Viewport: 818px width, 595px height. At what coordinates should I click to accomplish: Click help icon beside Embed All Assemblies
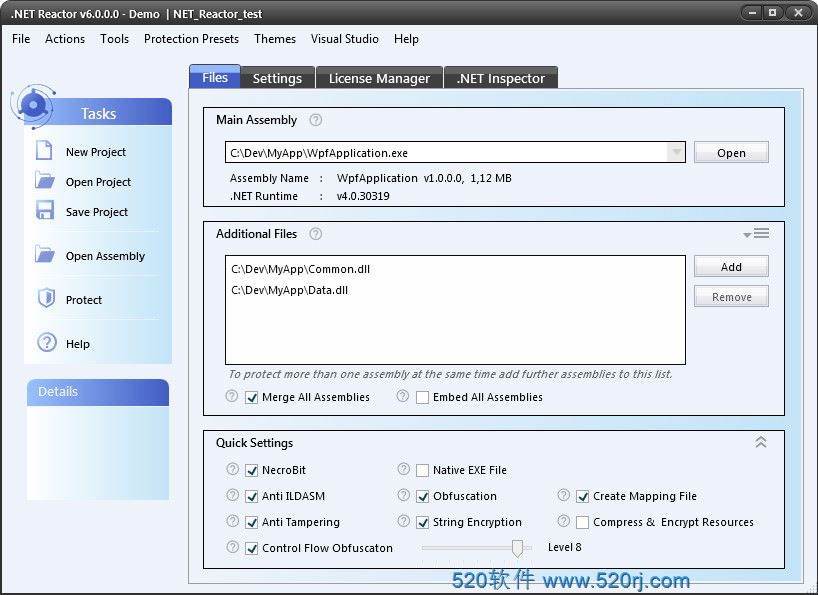(402, 396)
